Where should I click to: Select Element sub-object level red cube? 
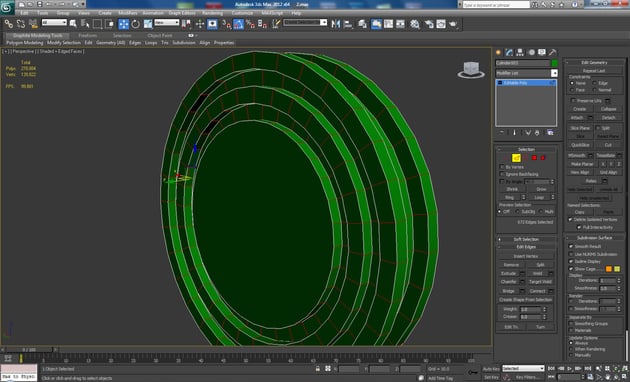543,158
